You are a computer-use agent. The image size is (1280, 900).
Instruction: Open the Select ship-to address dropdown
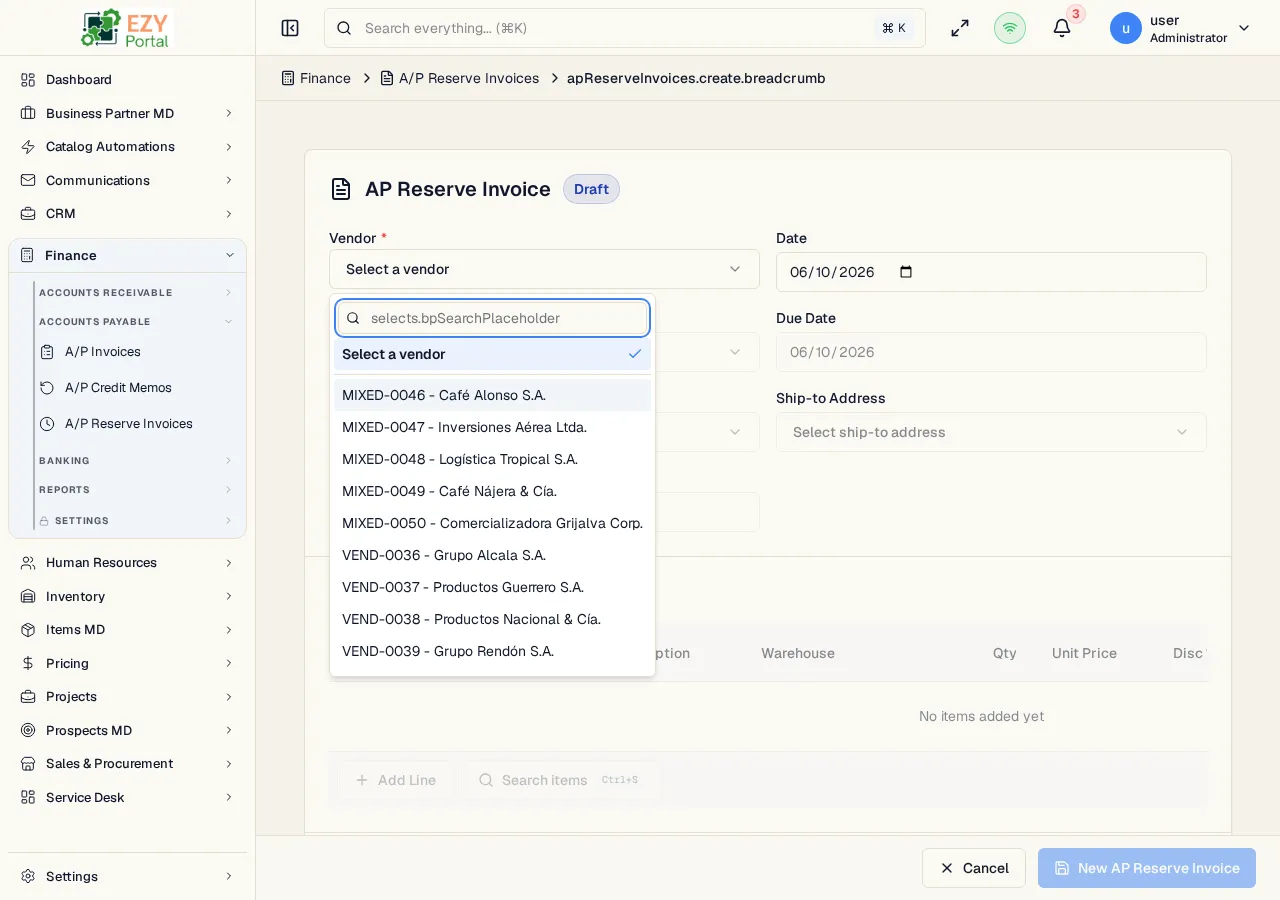click(991, 432)
